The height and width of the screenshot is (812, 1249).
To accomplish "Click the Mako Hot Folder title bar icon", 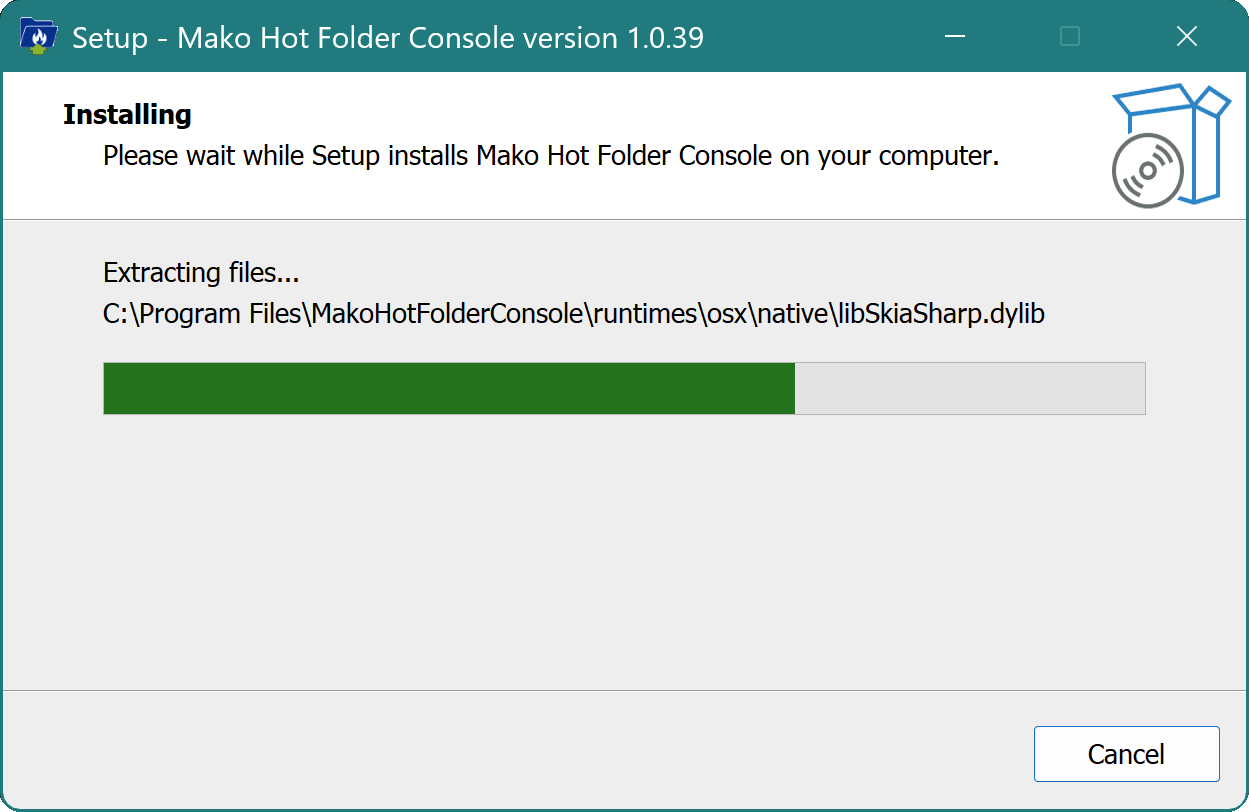I will (38, 37).
